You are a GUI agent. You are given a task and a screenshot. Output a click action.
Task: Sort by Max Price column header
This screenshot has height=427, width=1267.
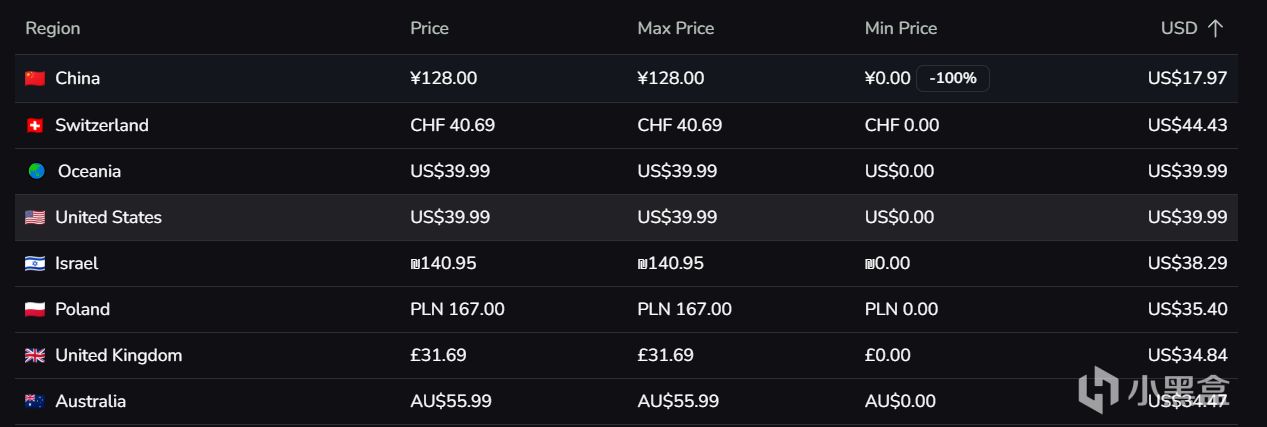[676, 28]
